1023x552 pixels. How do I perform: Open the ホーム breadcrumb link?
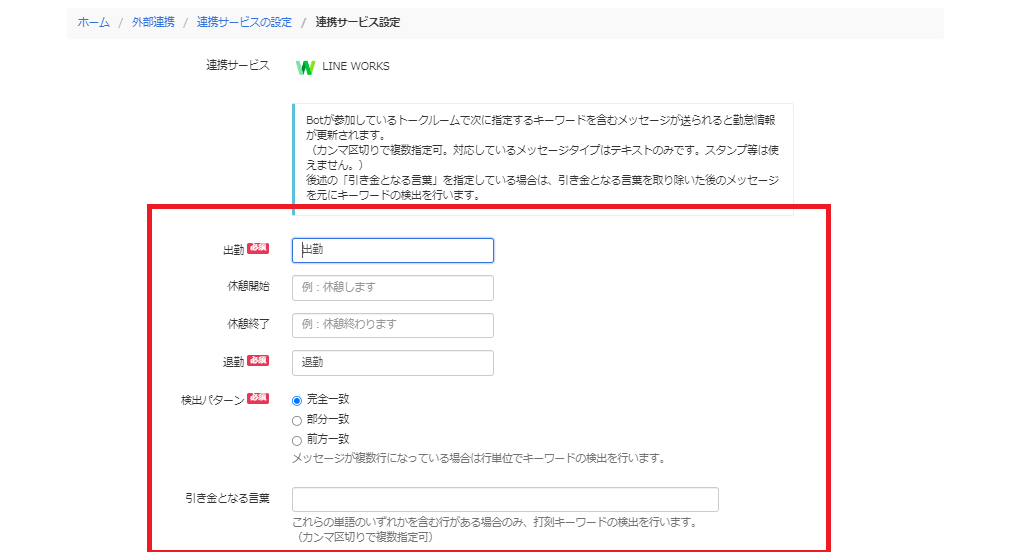[93, 22]
